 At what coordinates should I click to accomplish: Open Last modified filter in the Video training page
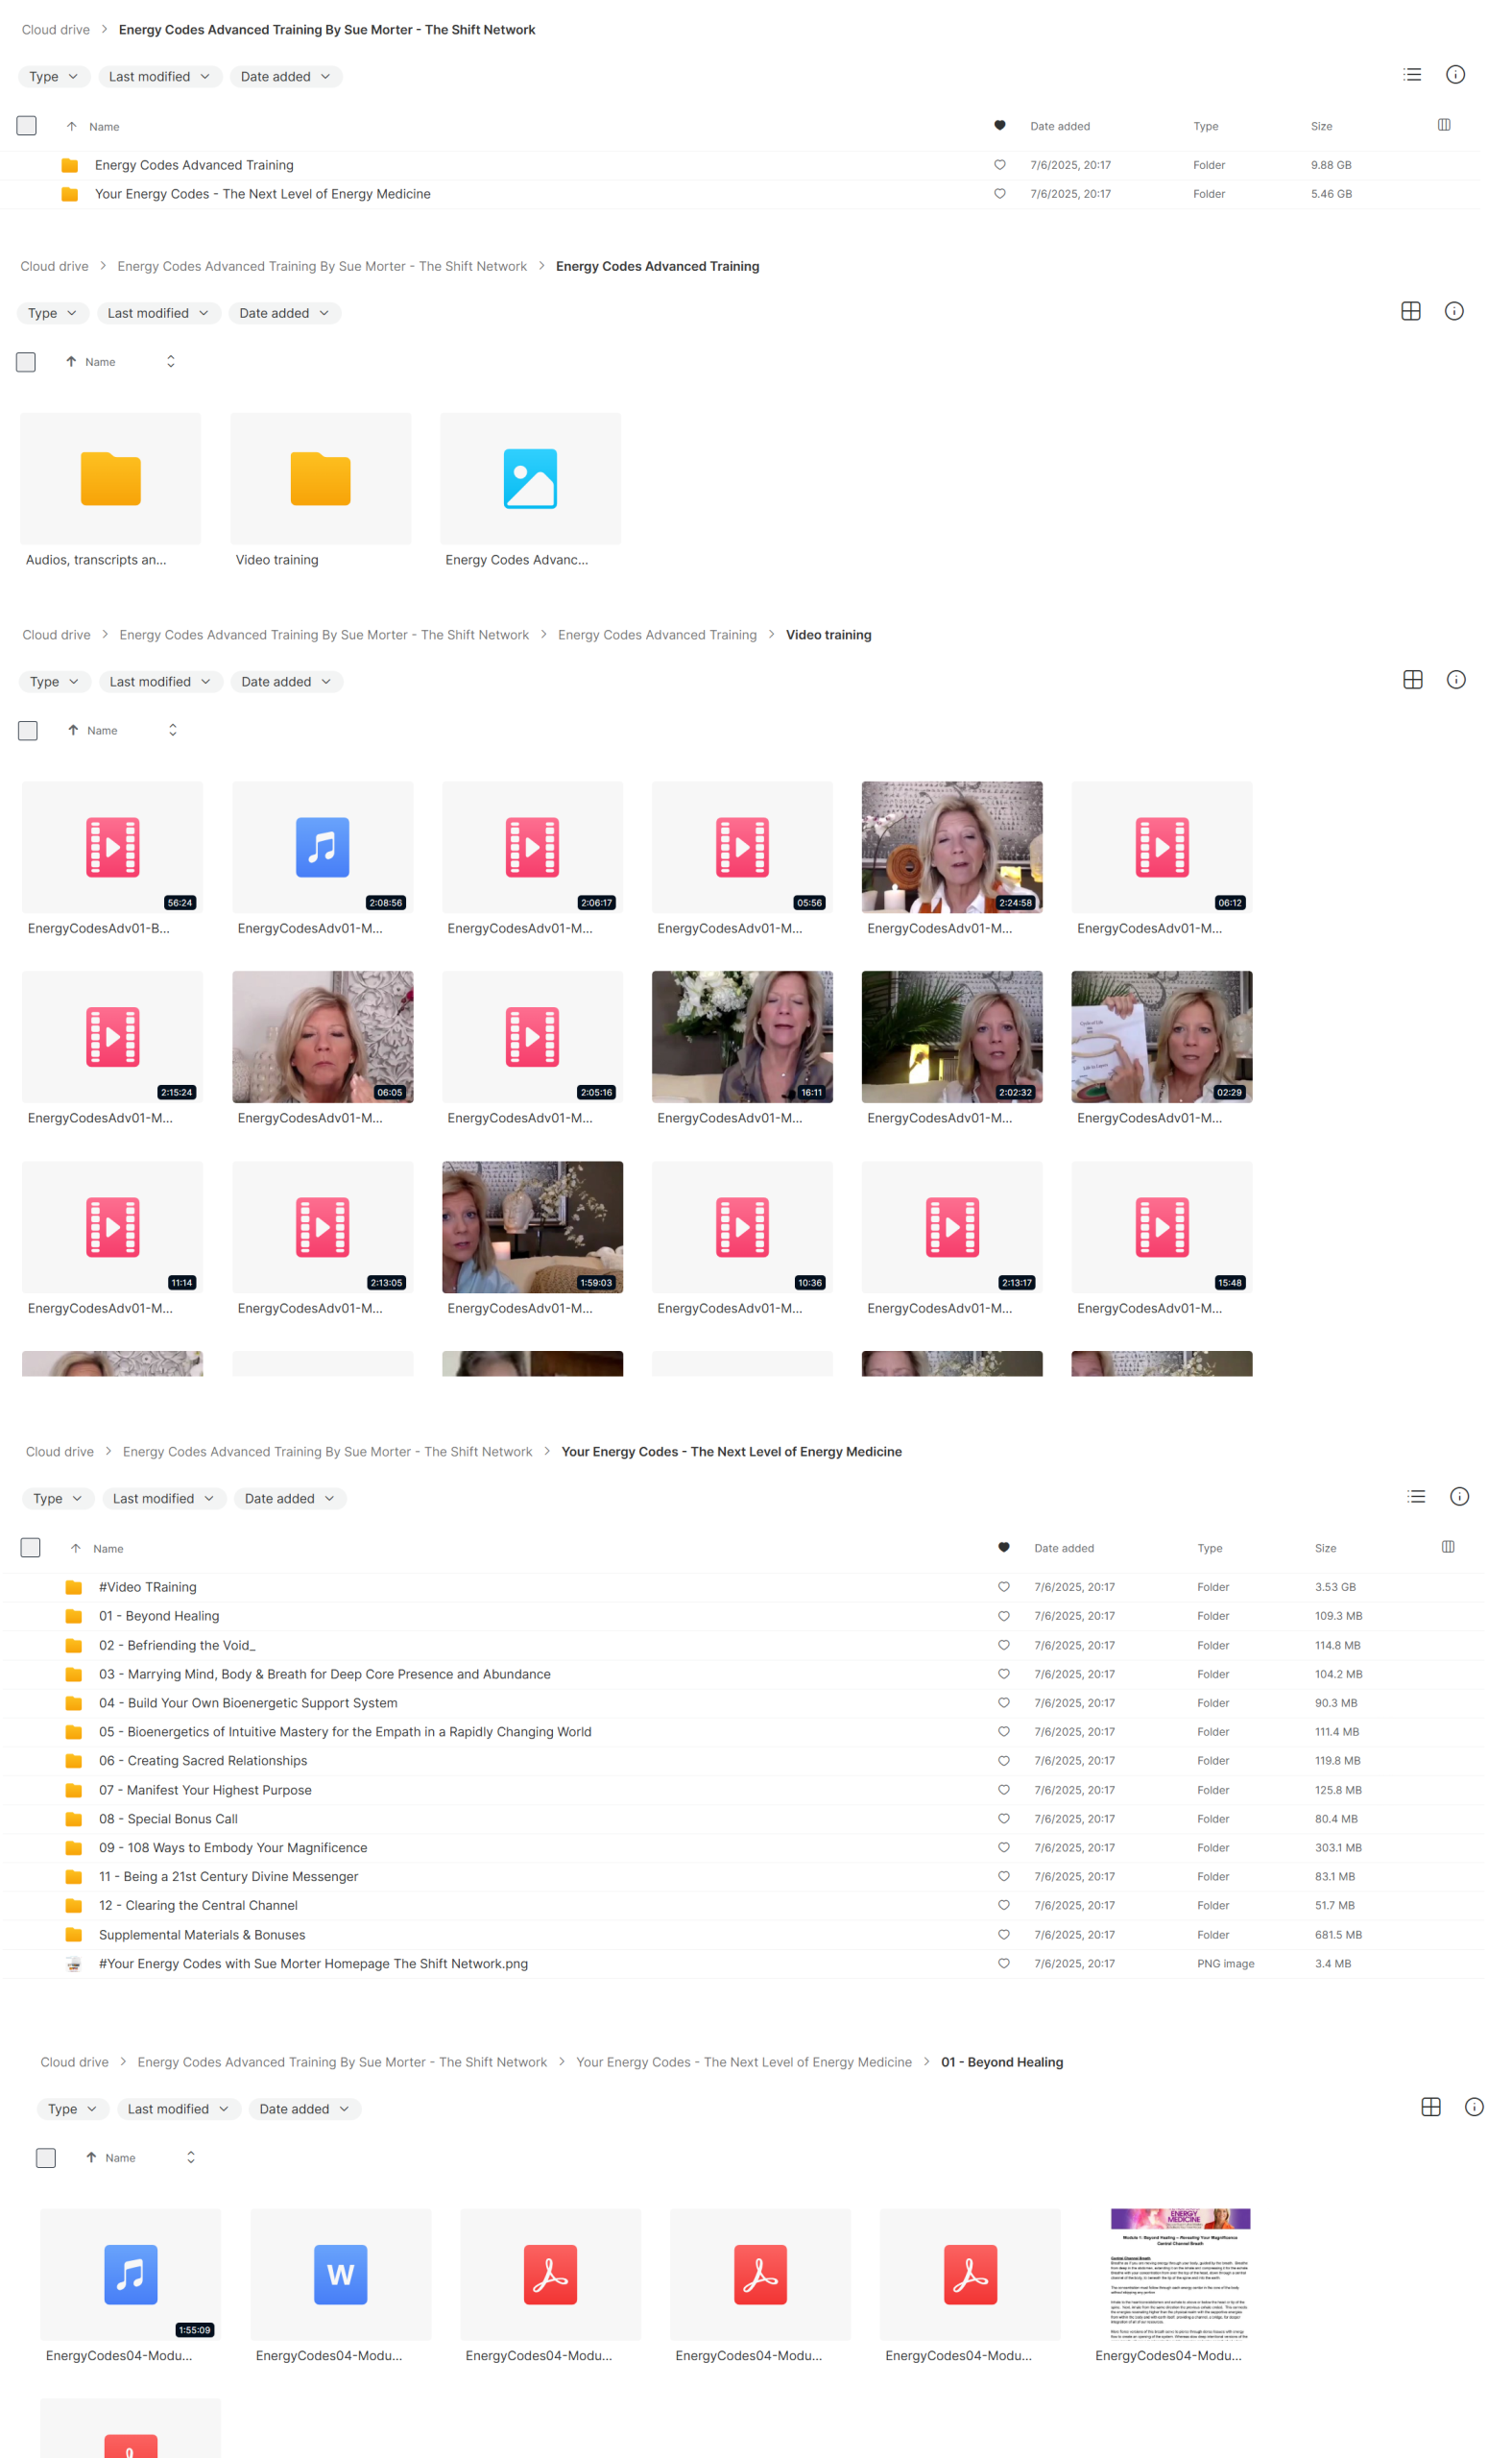click(x=160, y=682)
